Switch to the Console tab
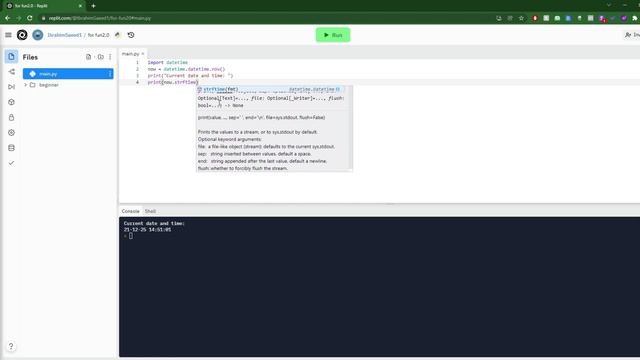This screenshot has height=360, width=640. [x=130, y=211]
